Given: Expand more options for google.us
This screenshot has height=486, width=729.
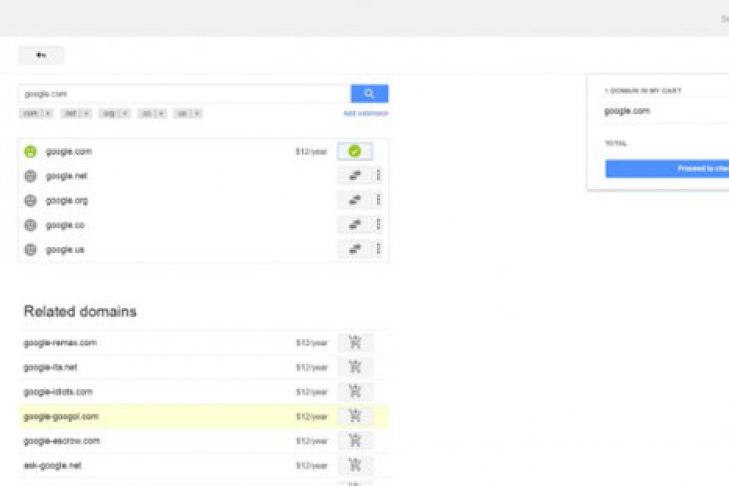Looking at the screenshot, I should tap(378, 249).
